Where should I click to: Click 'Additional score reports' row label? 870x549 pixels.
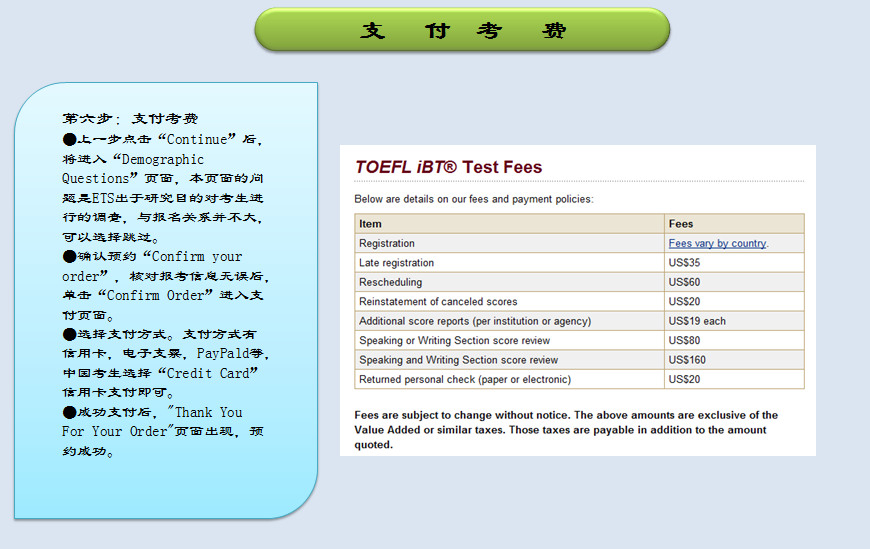pyautogui.click(x=475, y=321)
